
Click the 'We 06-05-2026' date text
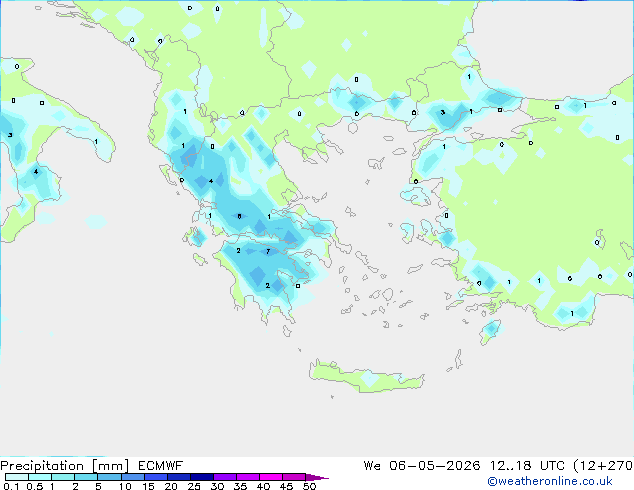[422, 466]
